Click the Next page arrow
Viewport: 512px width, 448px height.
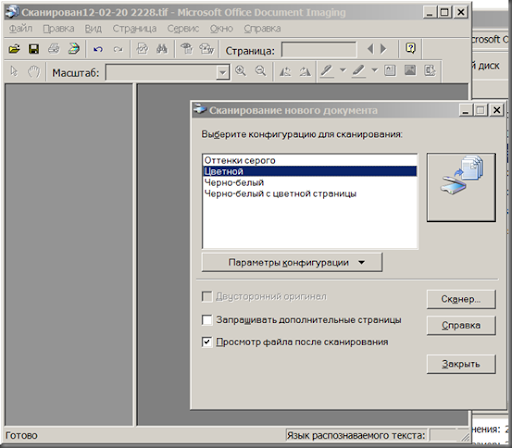coord(384,49)
